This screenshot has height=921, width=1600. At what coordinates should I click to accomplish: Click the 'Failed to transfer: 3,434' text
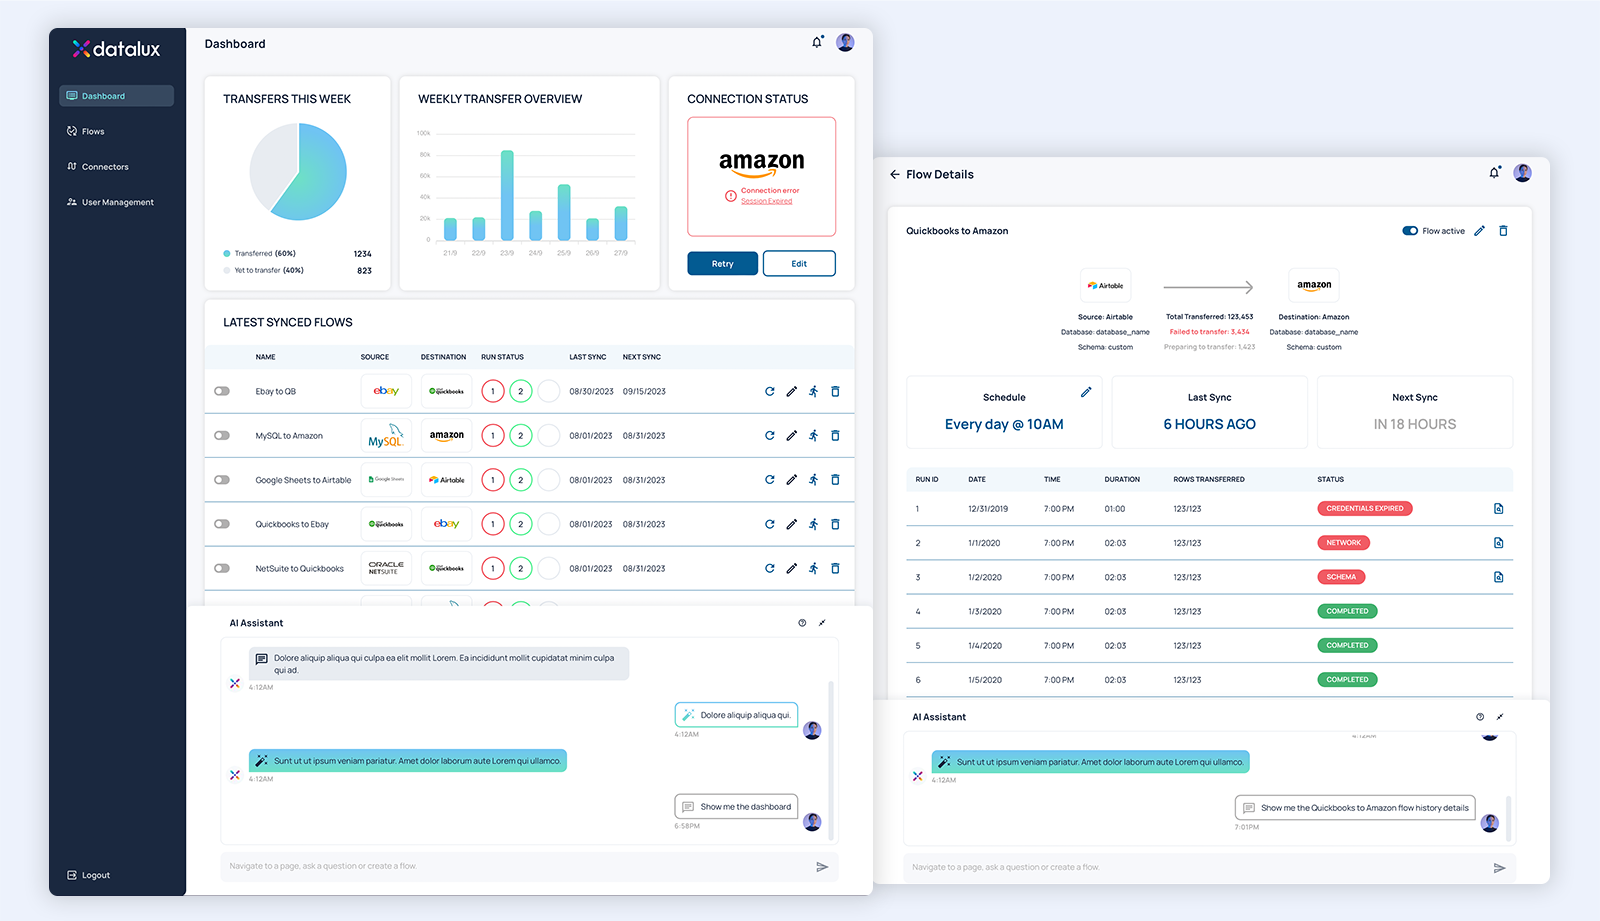point(1209,332)
